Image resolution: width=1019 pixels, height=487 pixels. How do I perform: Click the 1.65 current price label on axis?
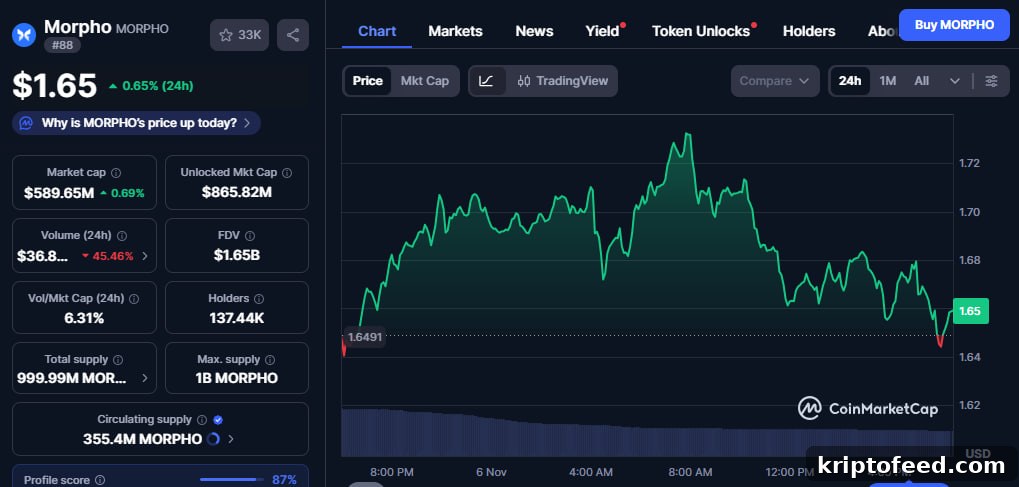[970, 311]
